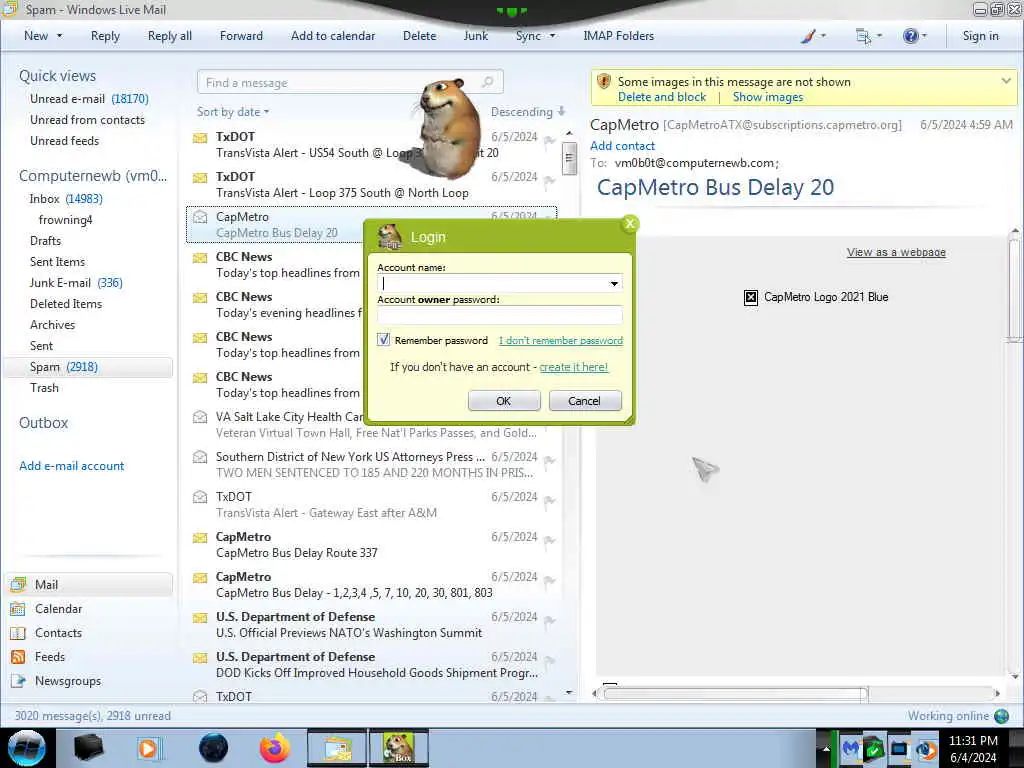Flag the first TxDOT US54 South message

click(x=549, y=140)
